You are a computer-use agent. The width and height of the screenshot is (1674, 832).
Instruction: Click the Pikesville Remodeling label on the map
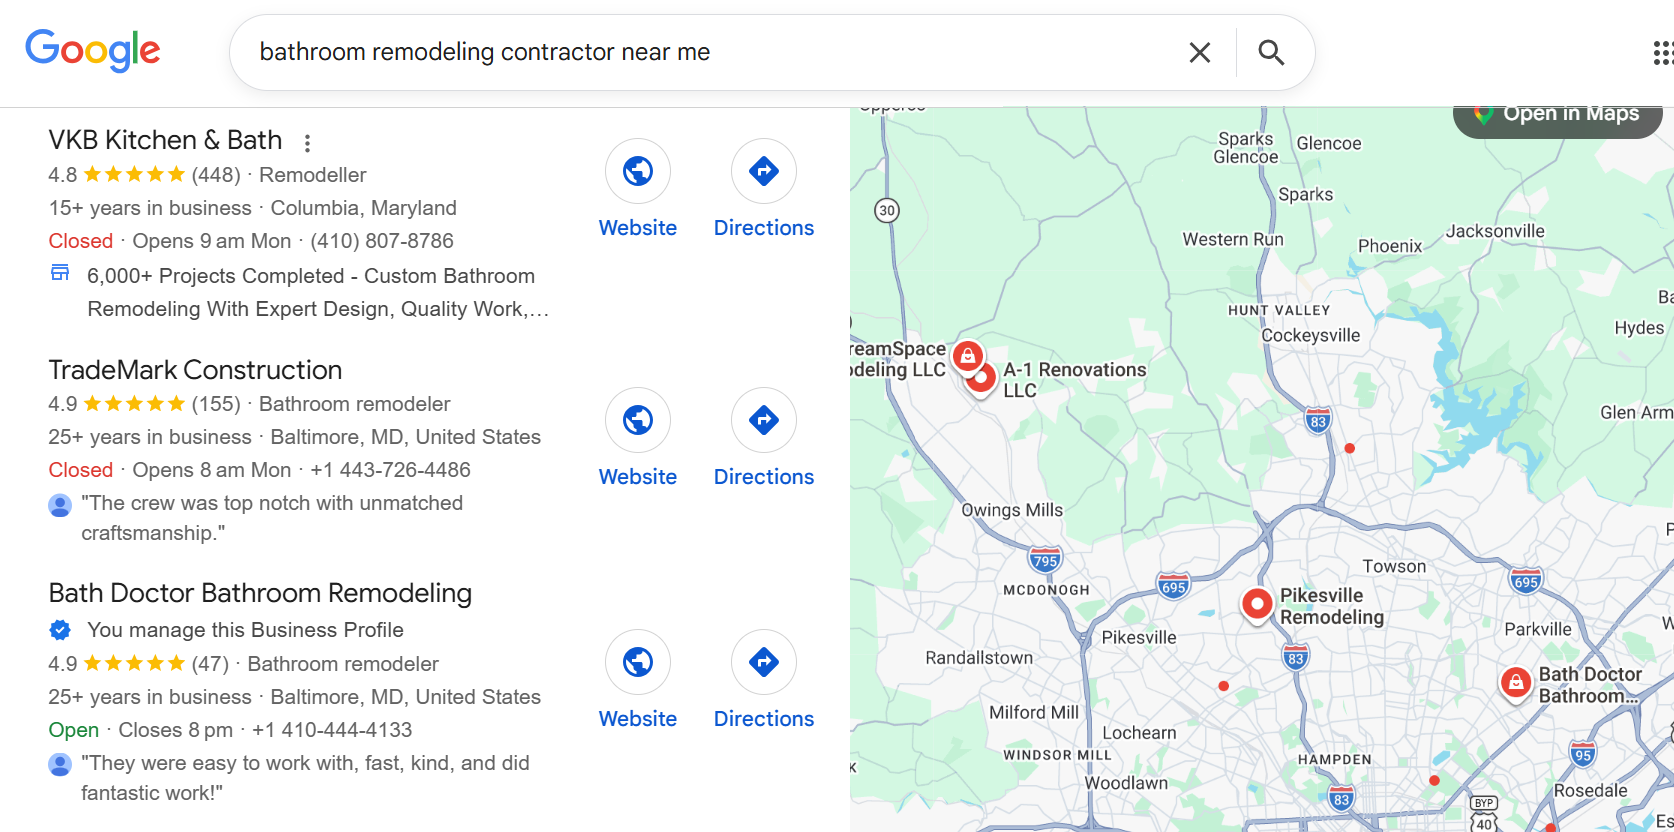1332,606
